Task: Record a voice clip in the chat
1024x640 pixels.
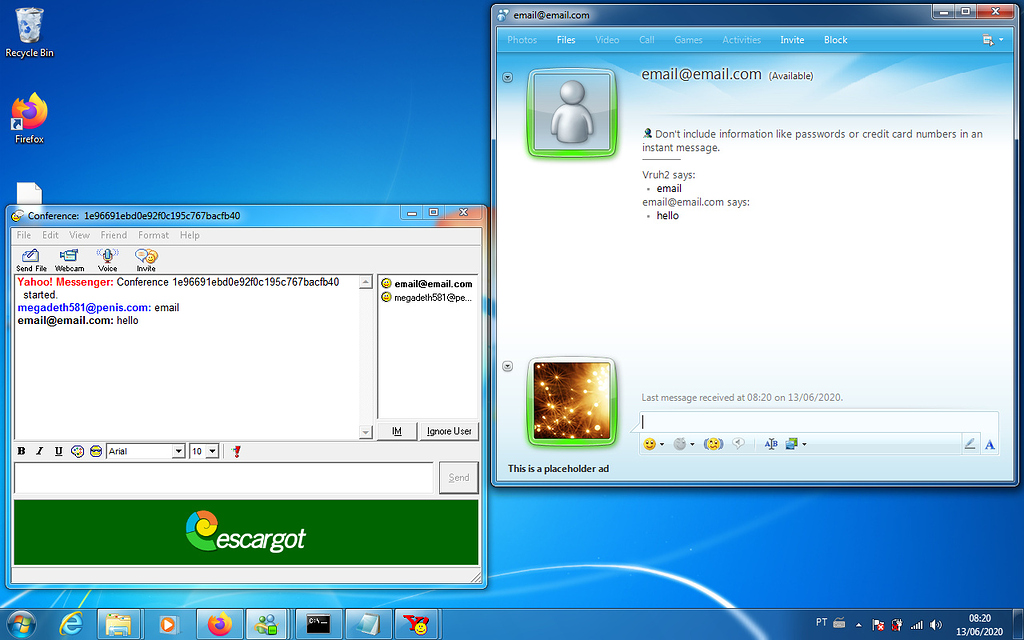Action: 740,443
